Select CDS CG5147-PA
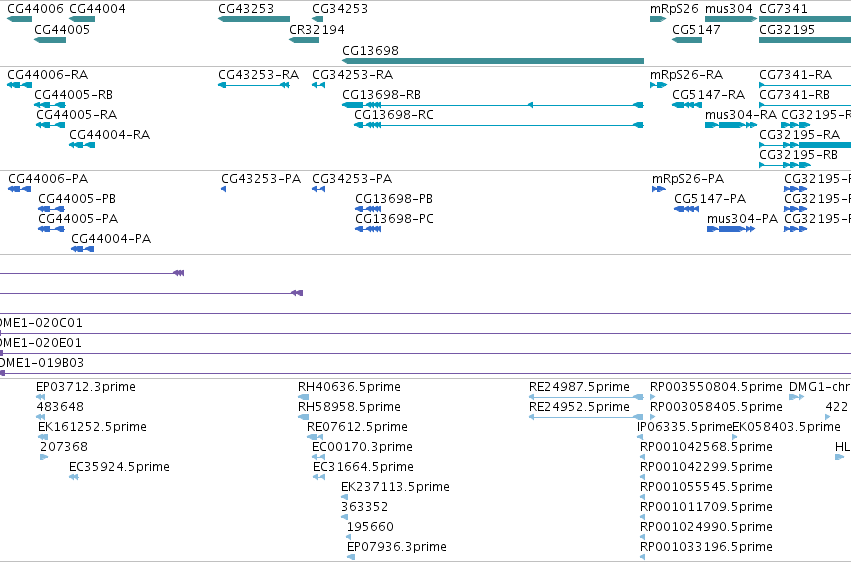851x562 pixels. [687, 209]
